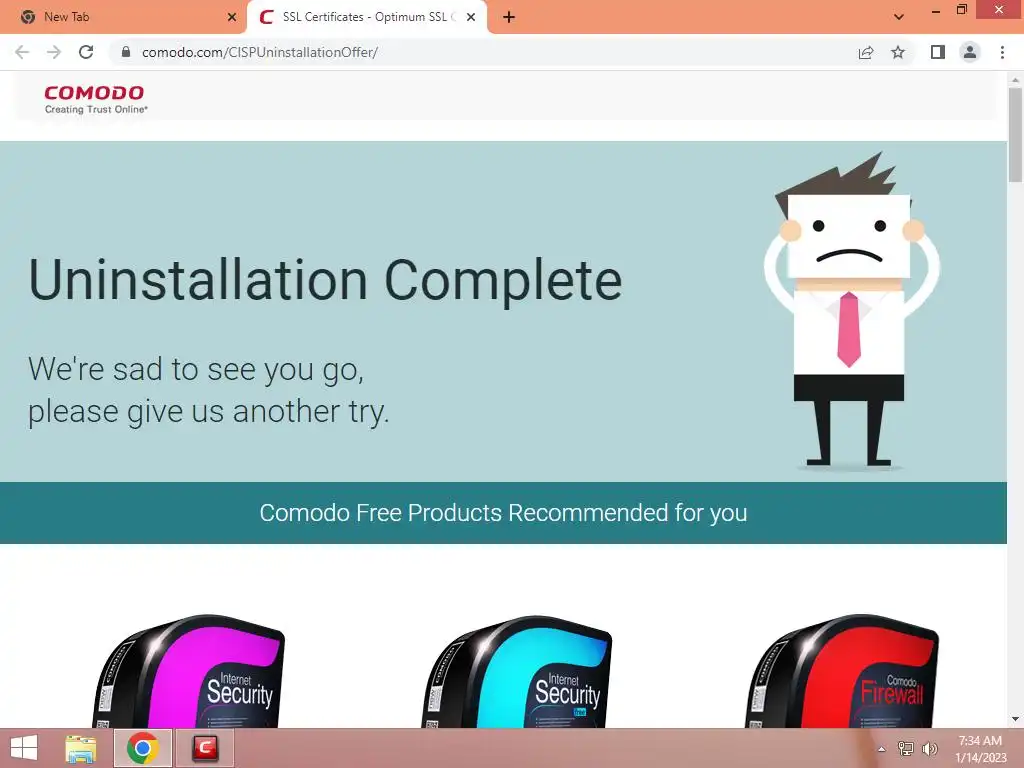Click the Comodo taskbar icon
Screen dimensions: 1024x768
point(205,748)
